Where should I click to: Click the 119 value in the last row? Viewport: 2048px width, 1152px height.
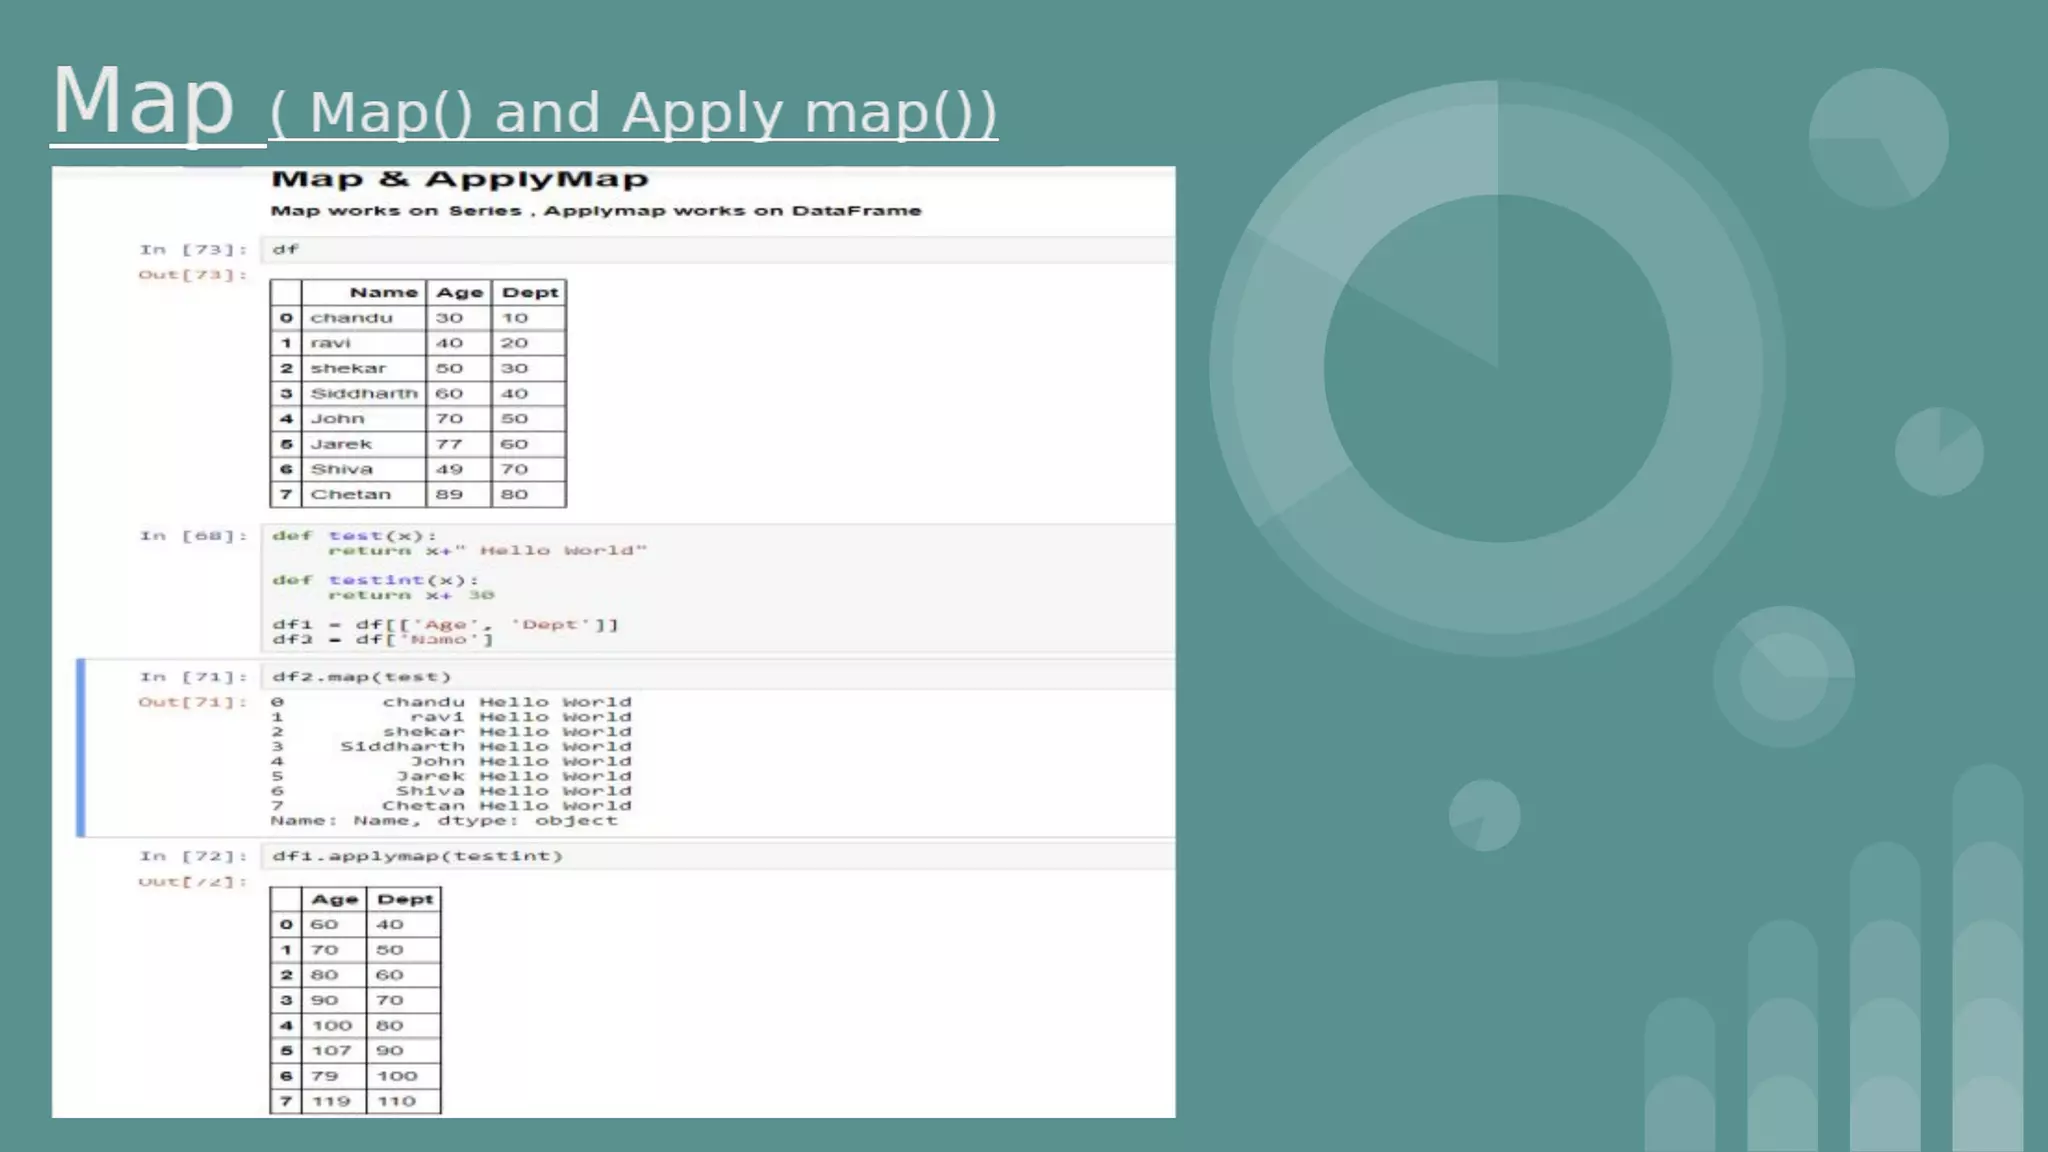331,1101
